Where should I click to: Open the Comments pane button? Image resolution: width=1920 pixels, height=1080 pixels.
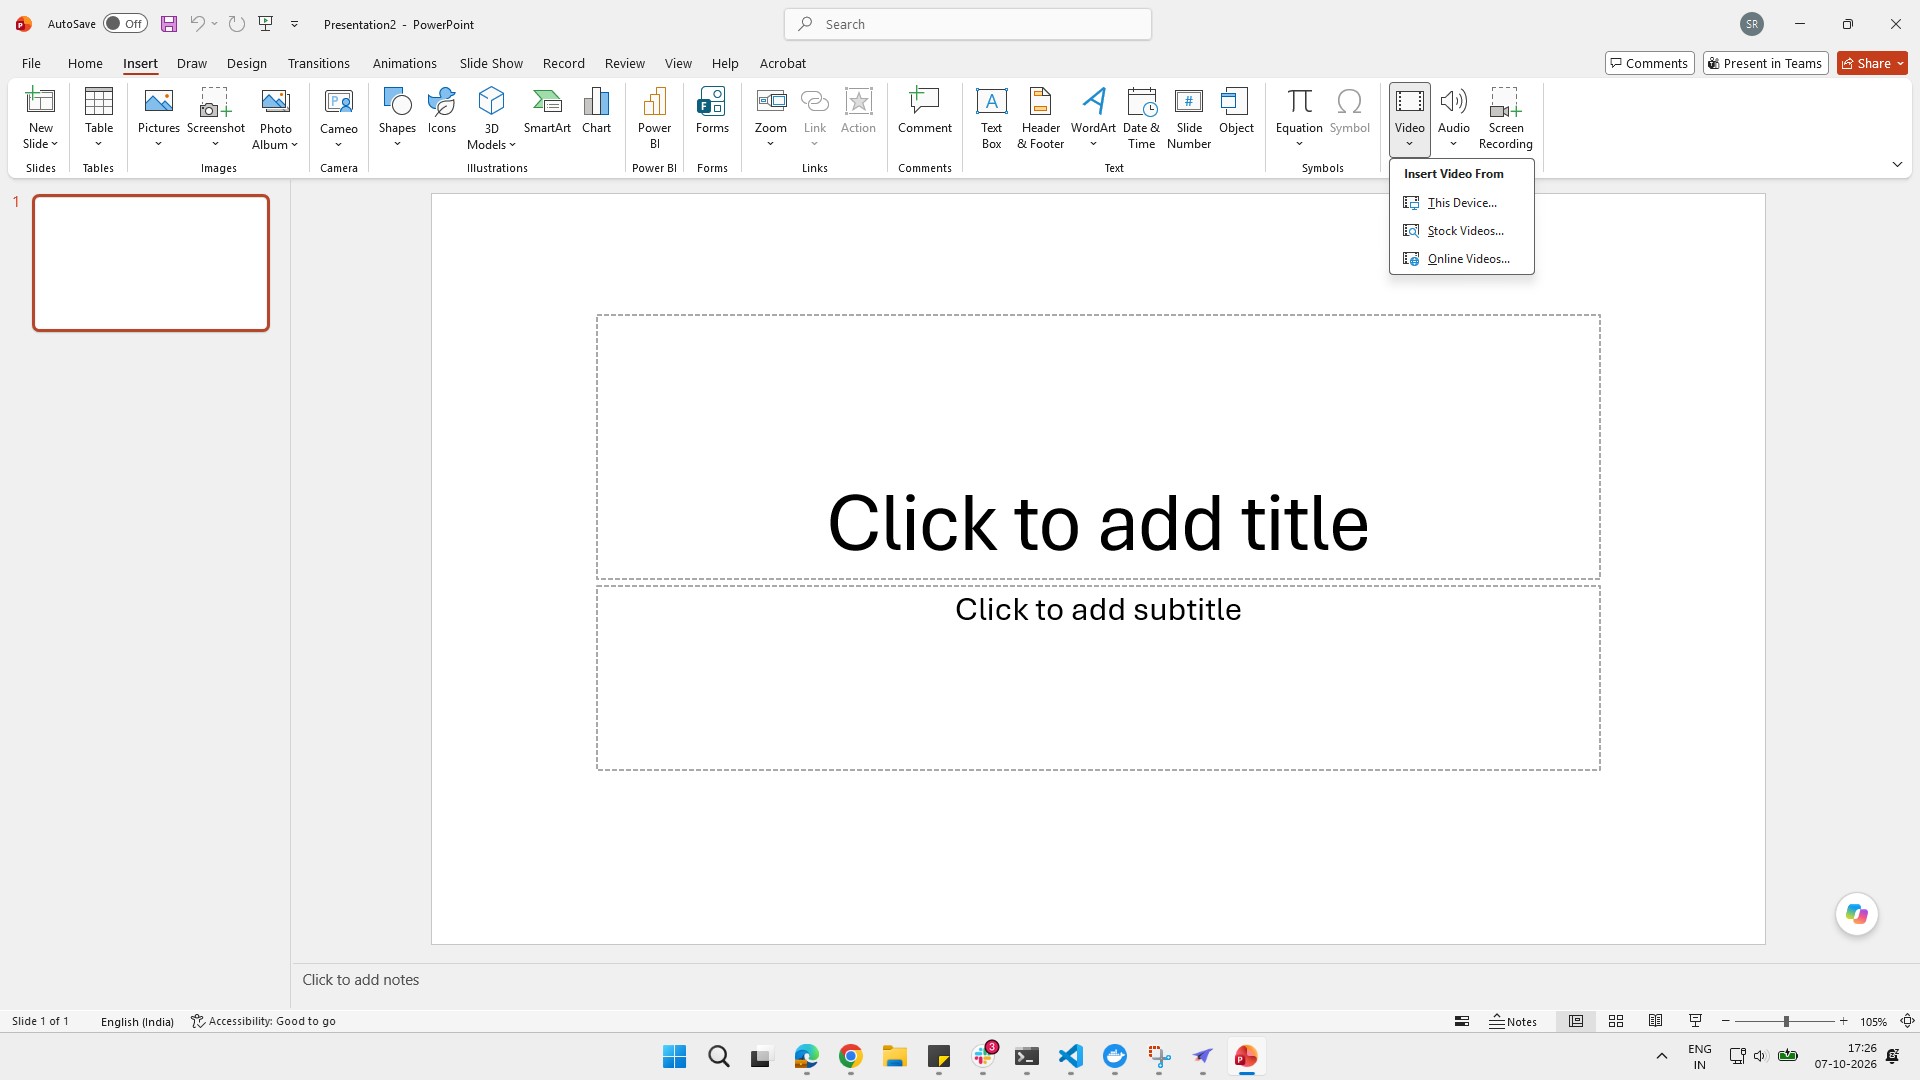tap(1649, 63)
